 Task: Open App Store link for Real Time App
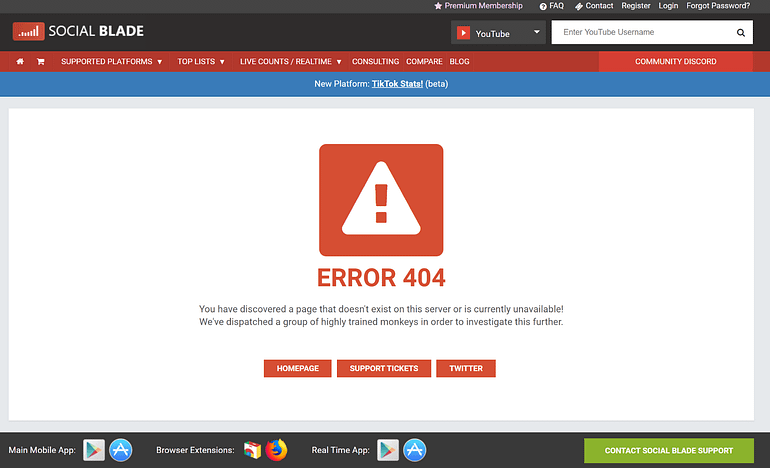[415, 450]
